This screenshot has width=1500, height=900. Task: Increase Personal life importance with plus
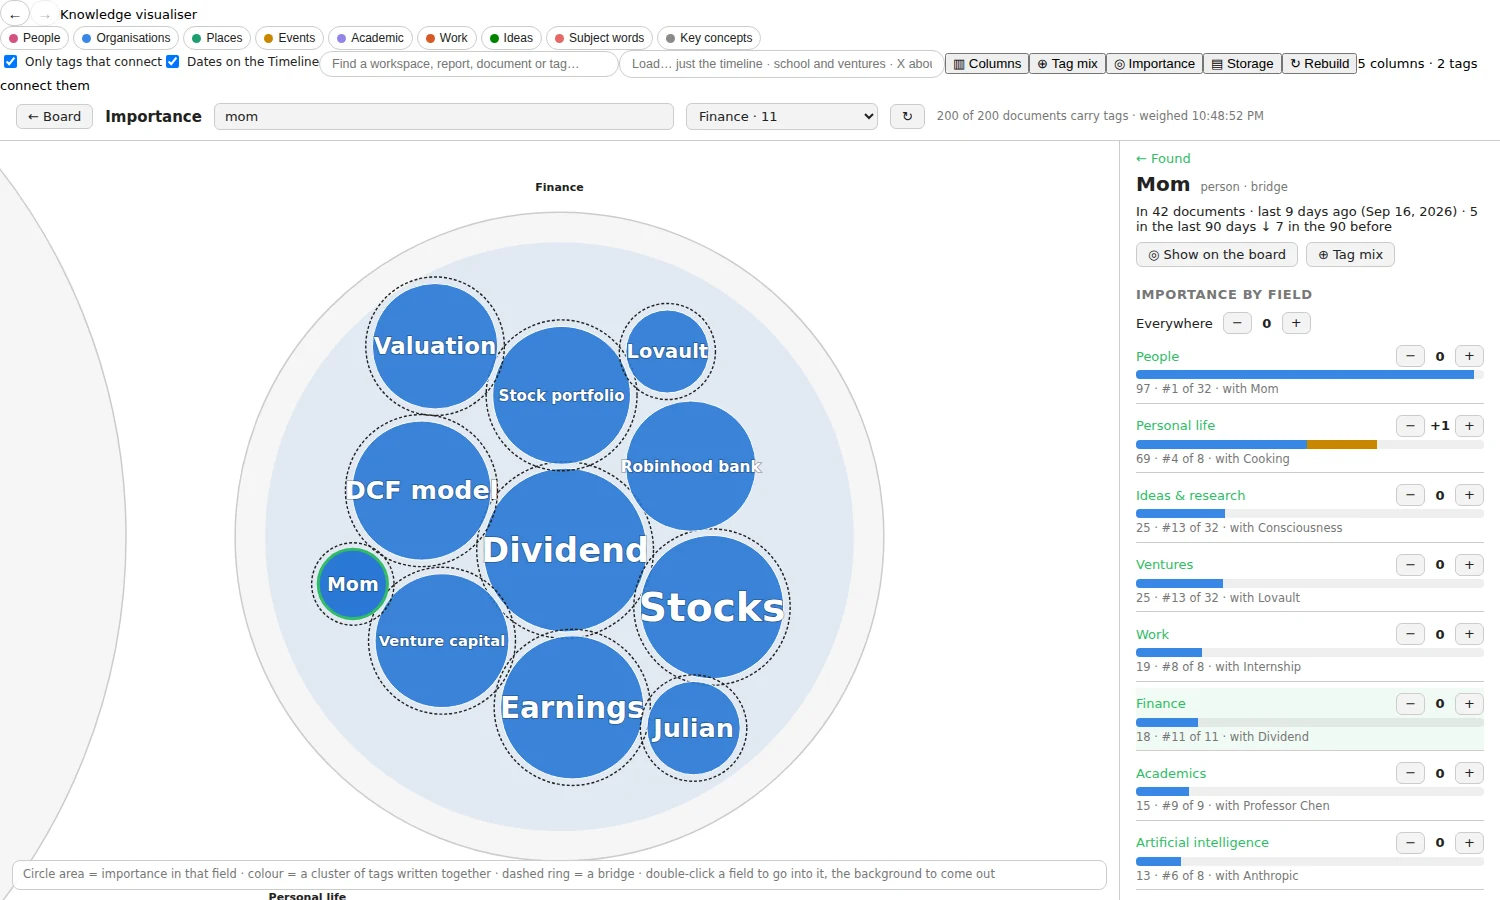pyautogui.click(x=1469, y=426)
